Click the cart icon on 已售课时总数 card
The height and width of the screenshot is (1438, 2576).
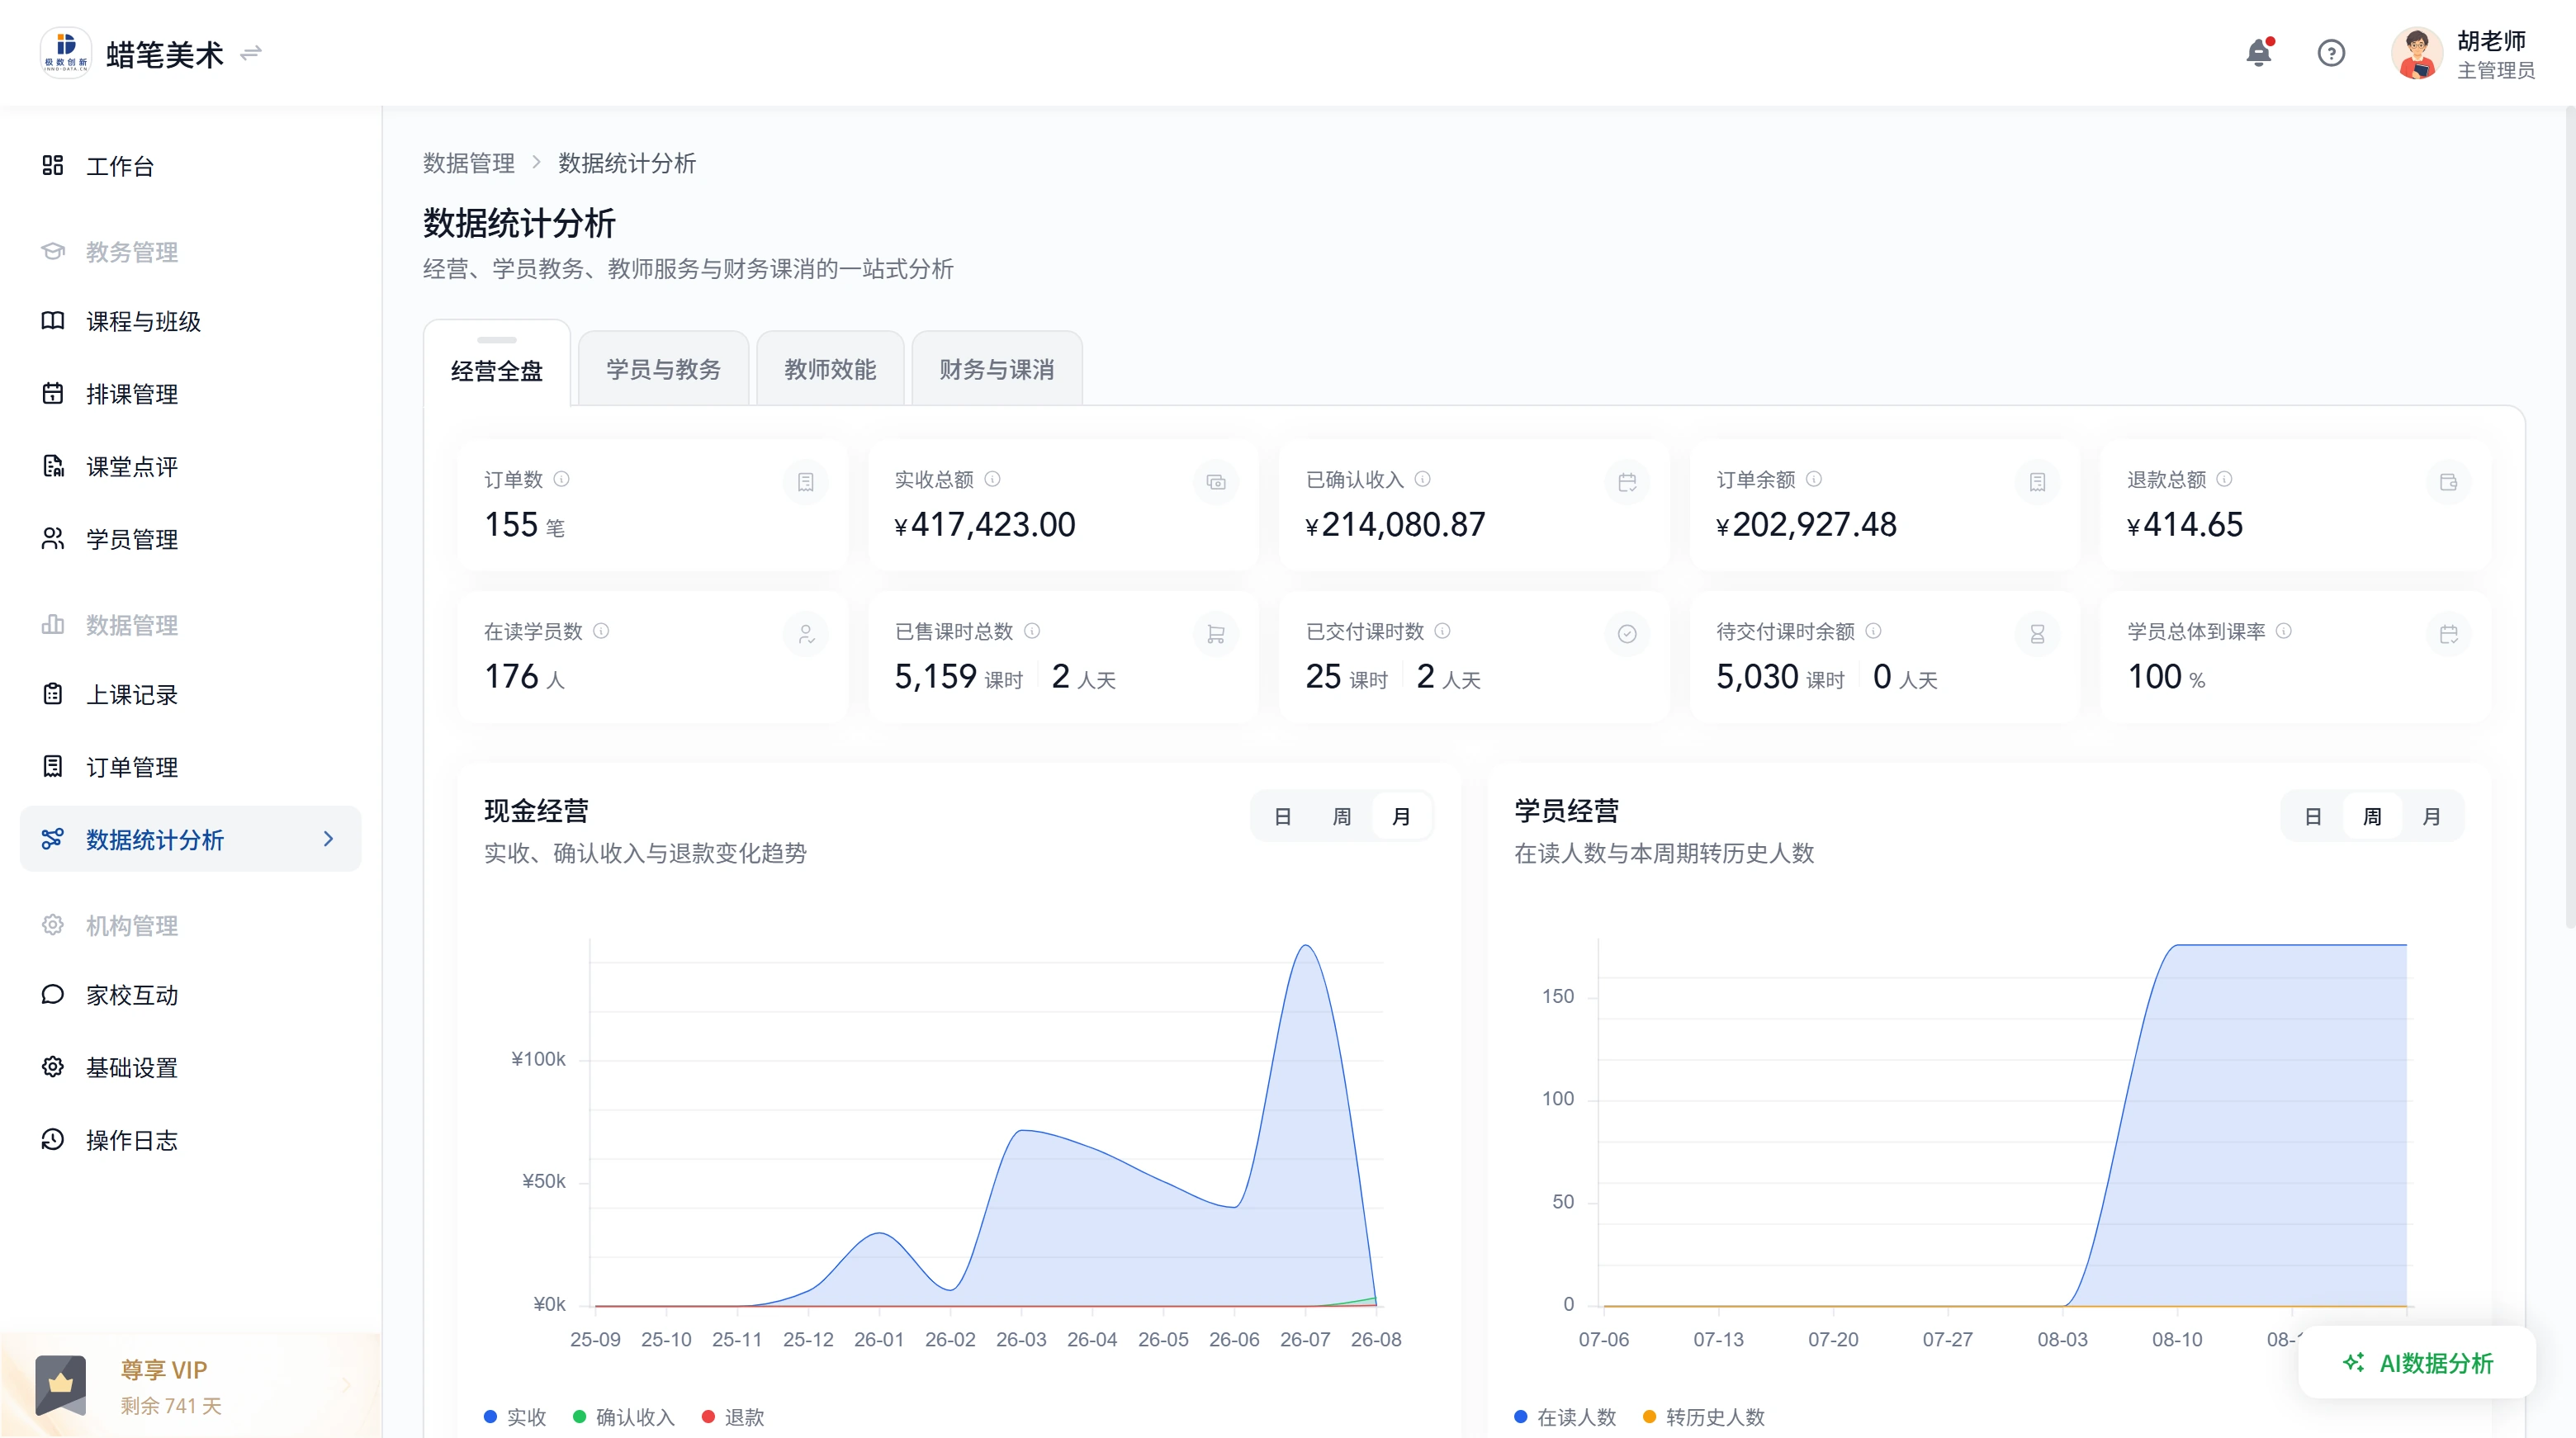tap(1216, 634)
